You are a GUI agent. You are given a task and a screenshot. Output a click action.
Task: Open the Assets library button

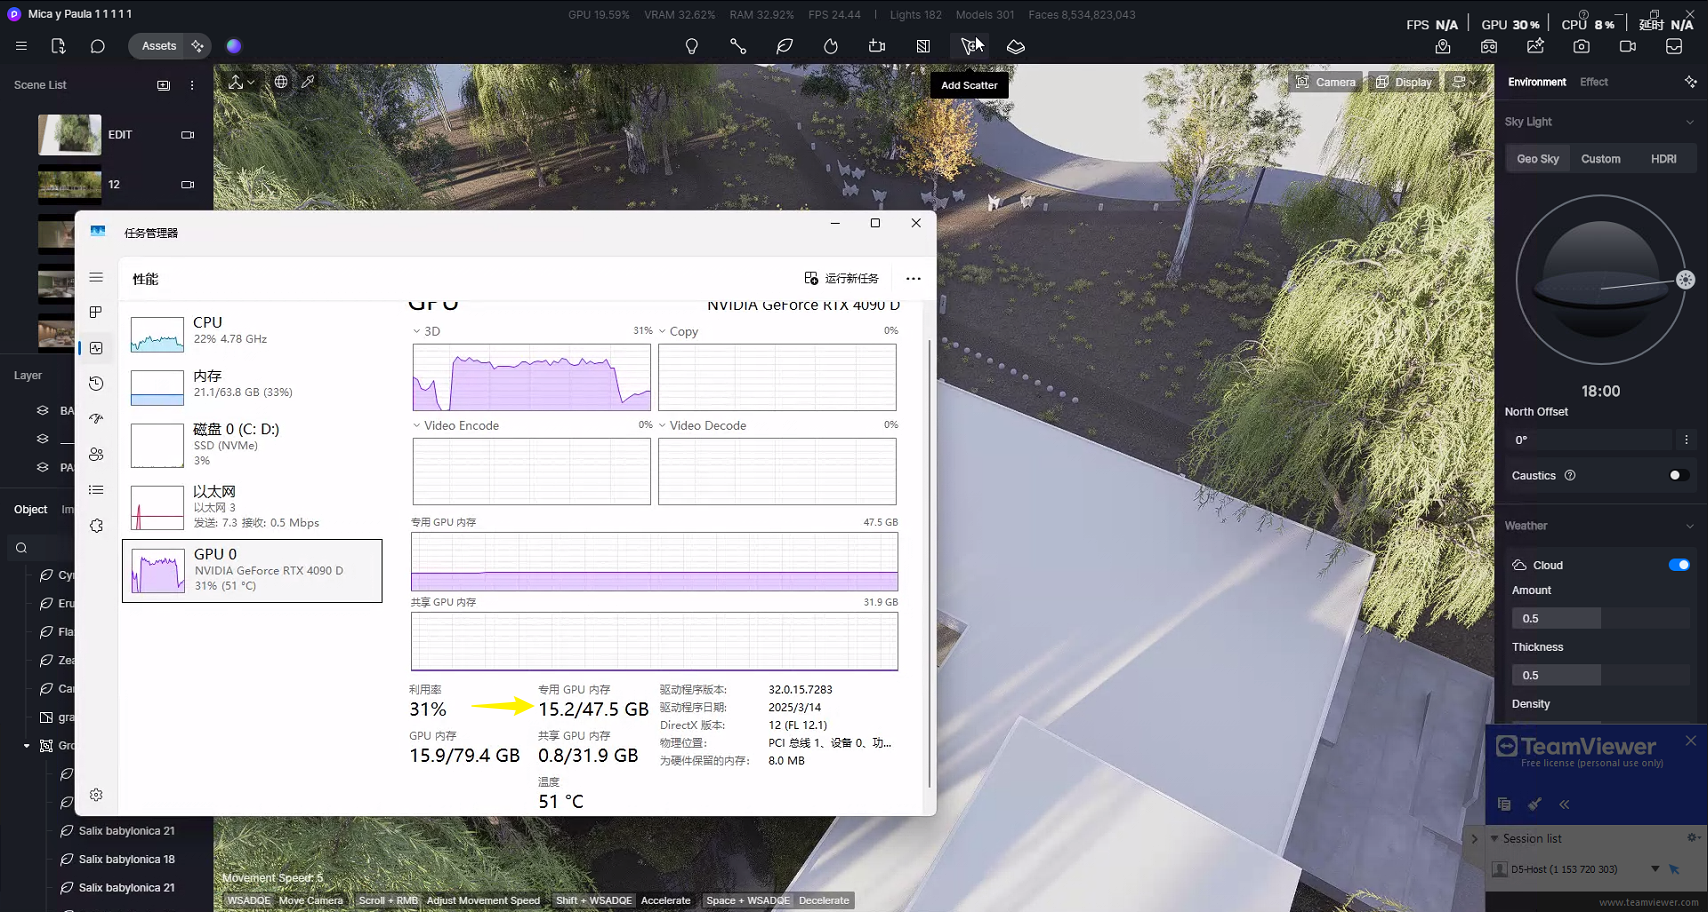pyautogui.click(x=159, y=46)
